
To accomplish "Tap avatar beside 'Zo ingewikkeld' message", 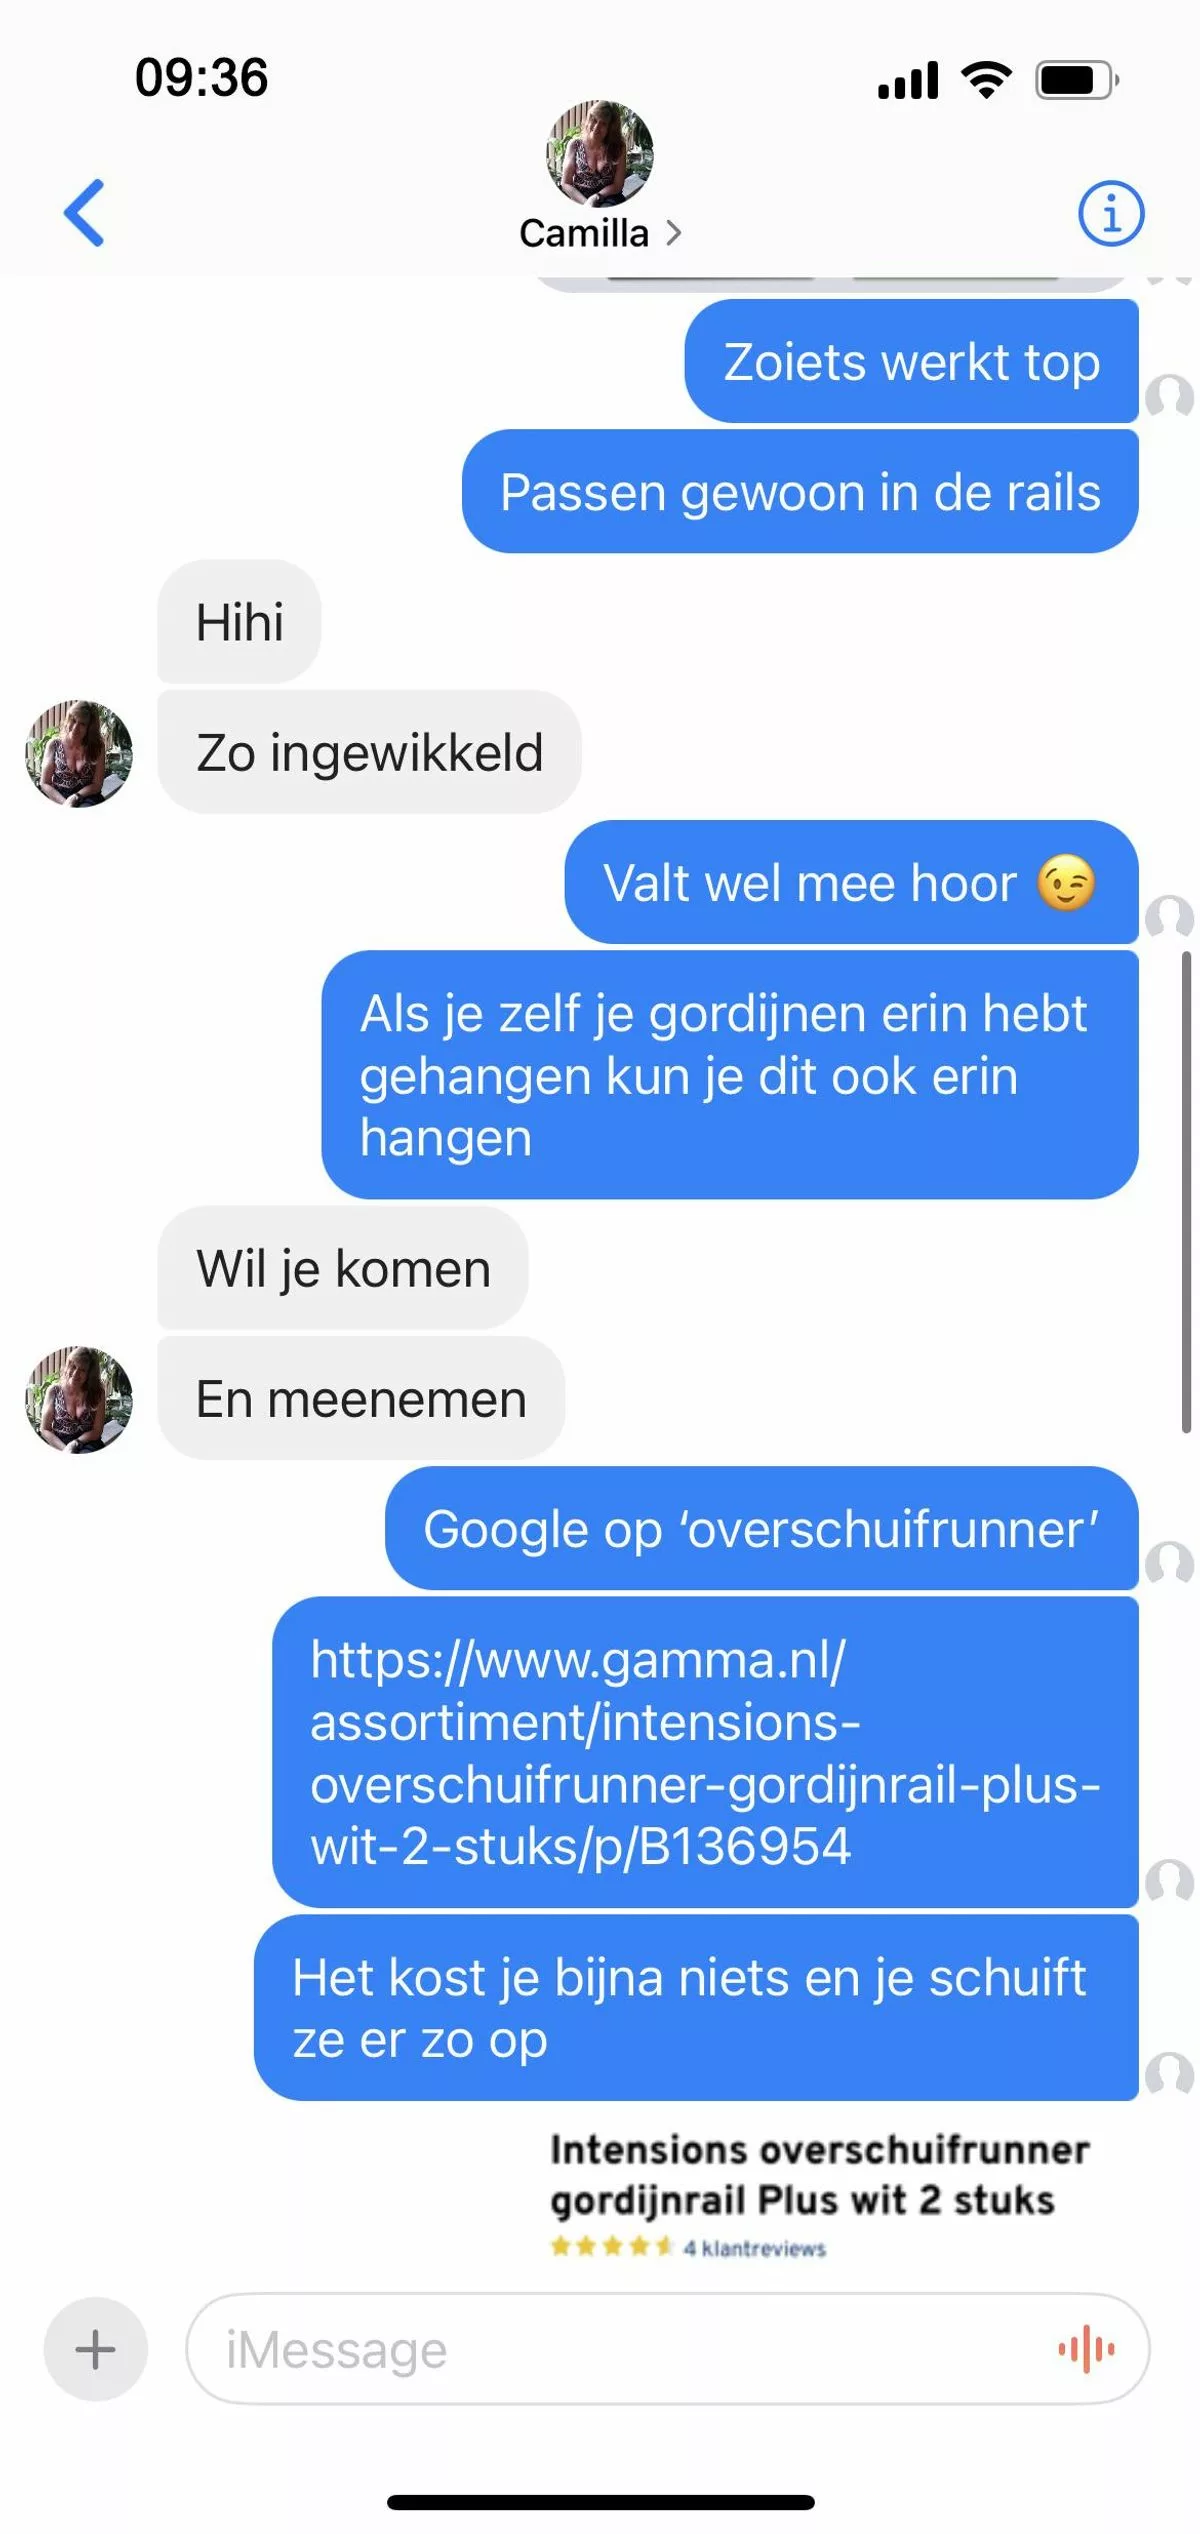I will (79, 754).
